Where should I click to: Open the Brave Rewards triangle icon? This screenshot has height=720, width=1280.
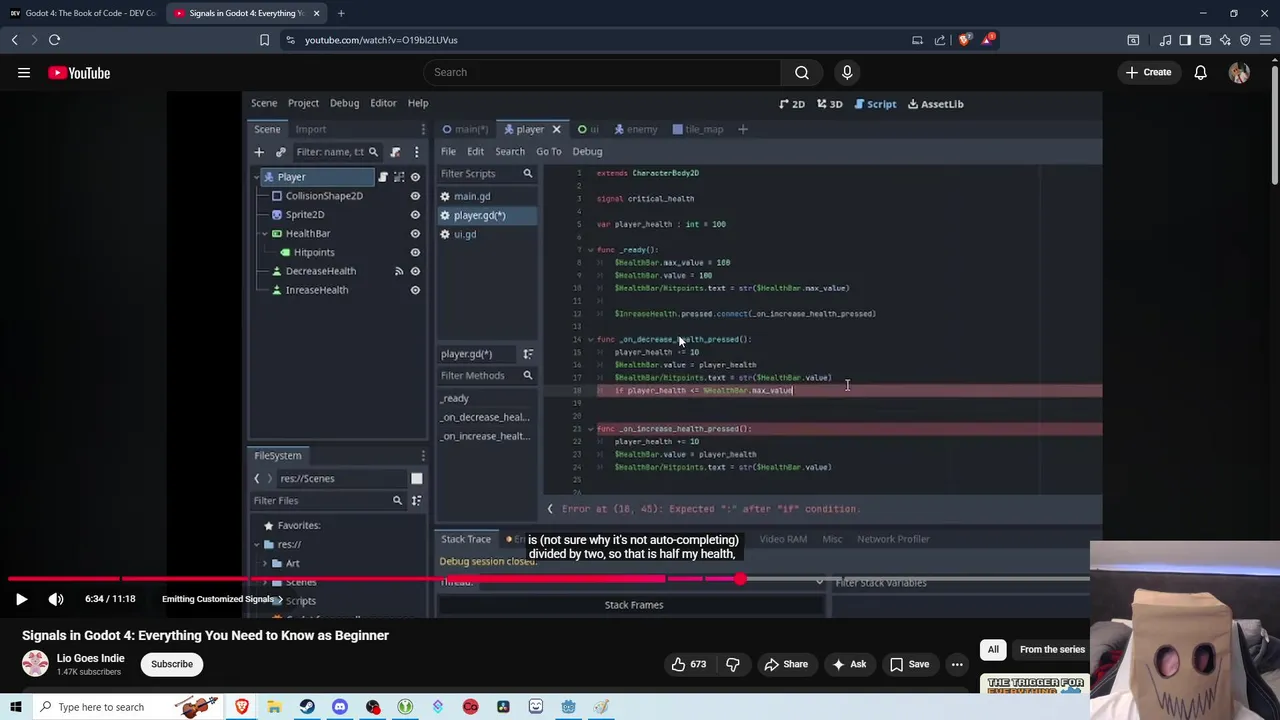pyautogui.click(x=988, y=40)
